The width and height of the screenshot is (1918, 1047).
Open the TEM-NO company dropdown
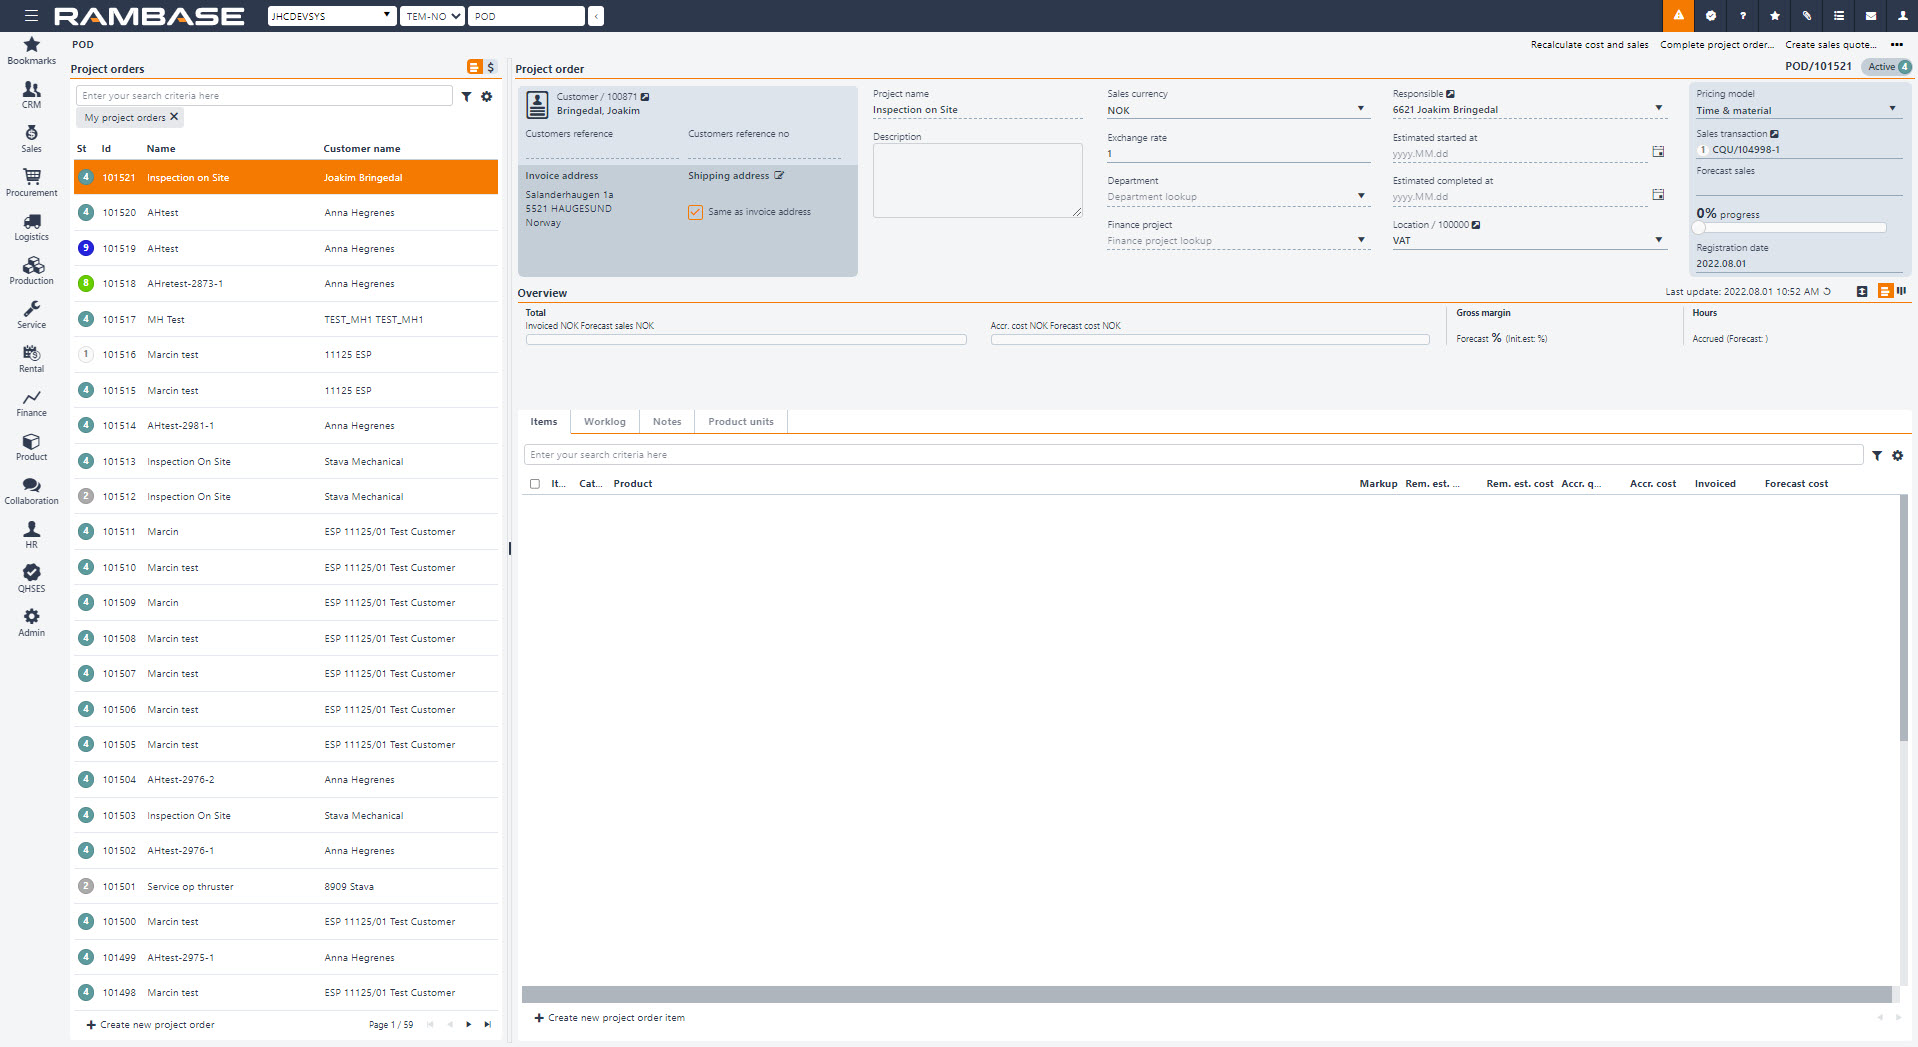[x=432, y=16]
